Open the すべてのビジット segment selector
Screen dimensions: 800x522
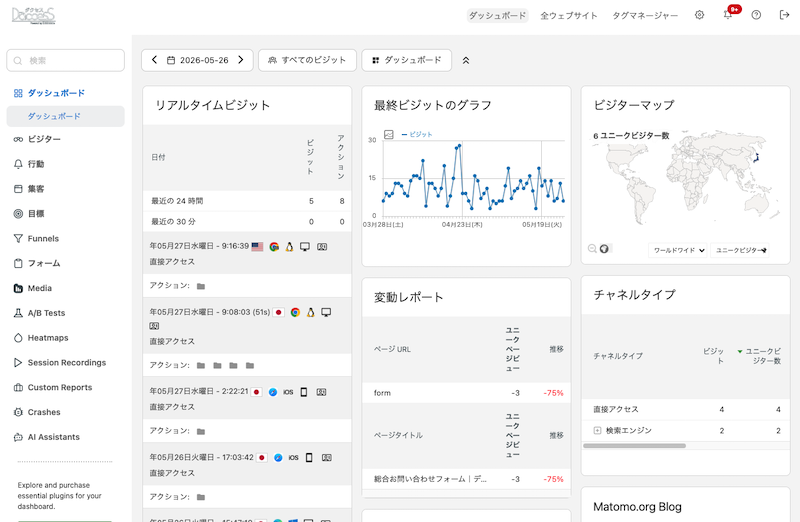[x=307, y=60]
